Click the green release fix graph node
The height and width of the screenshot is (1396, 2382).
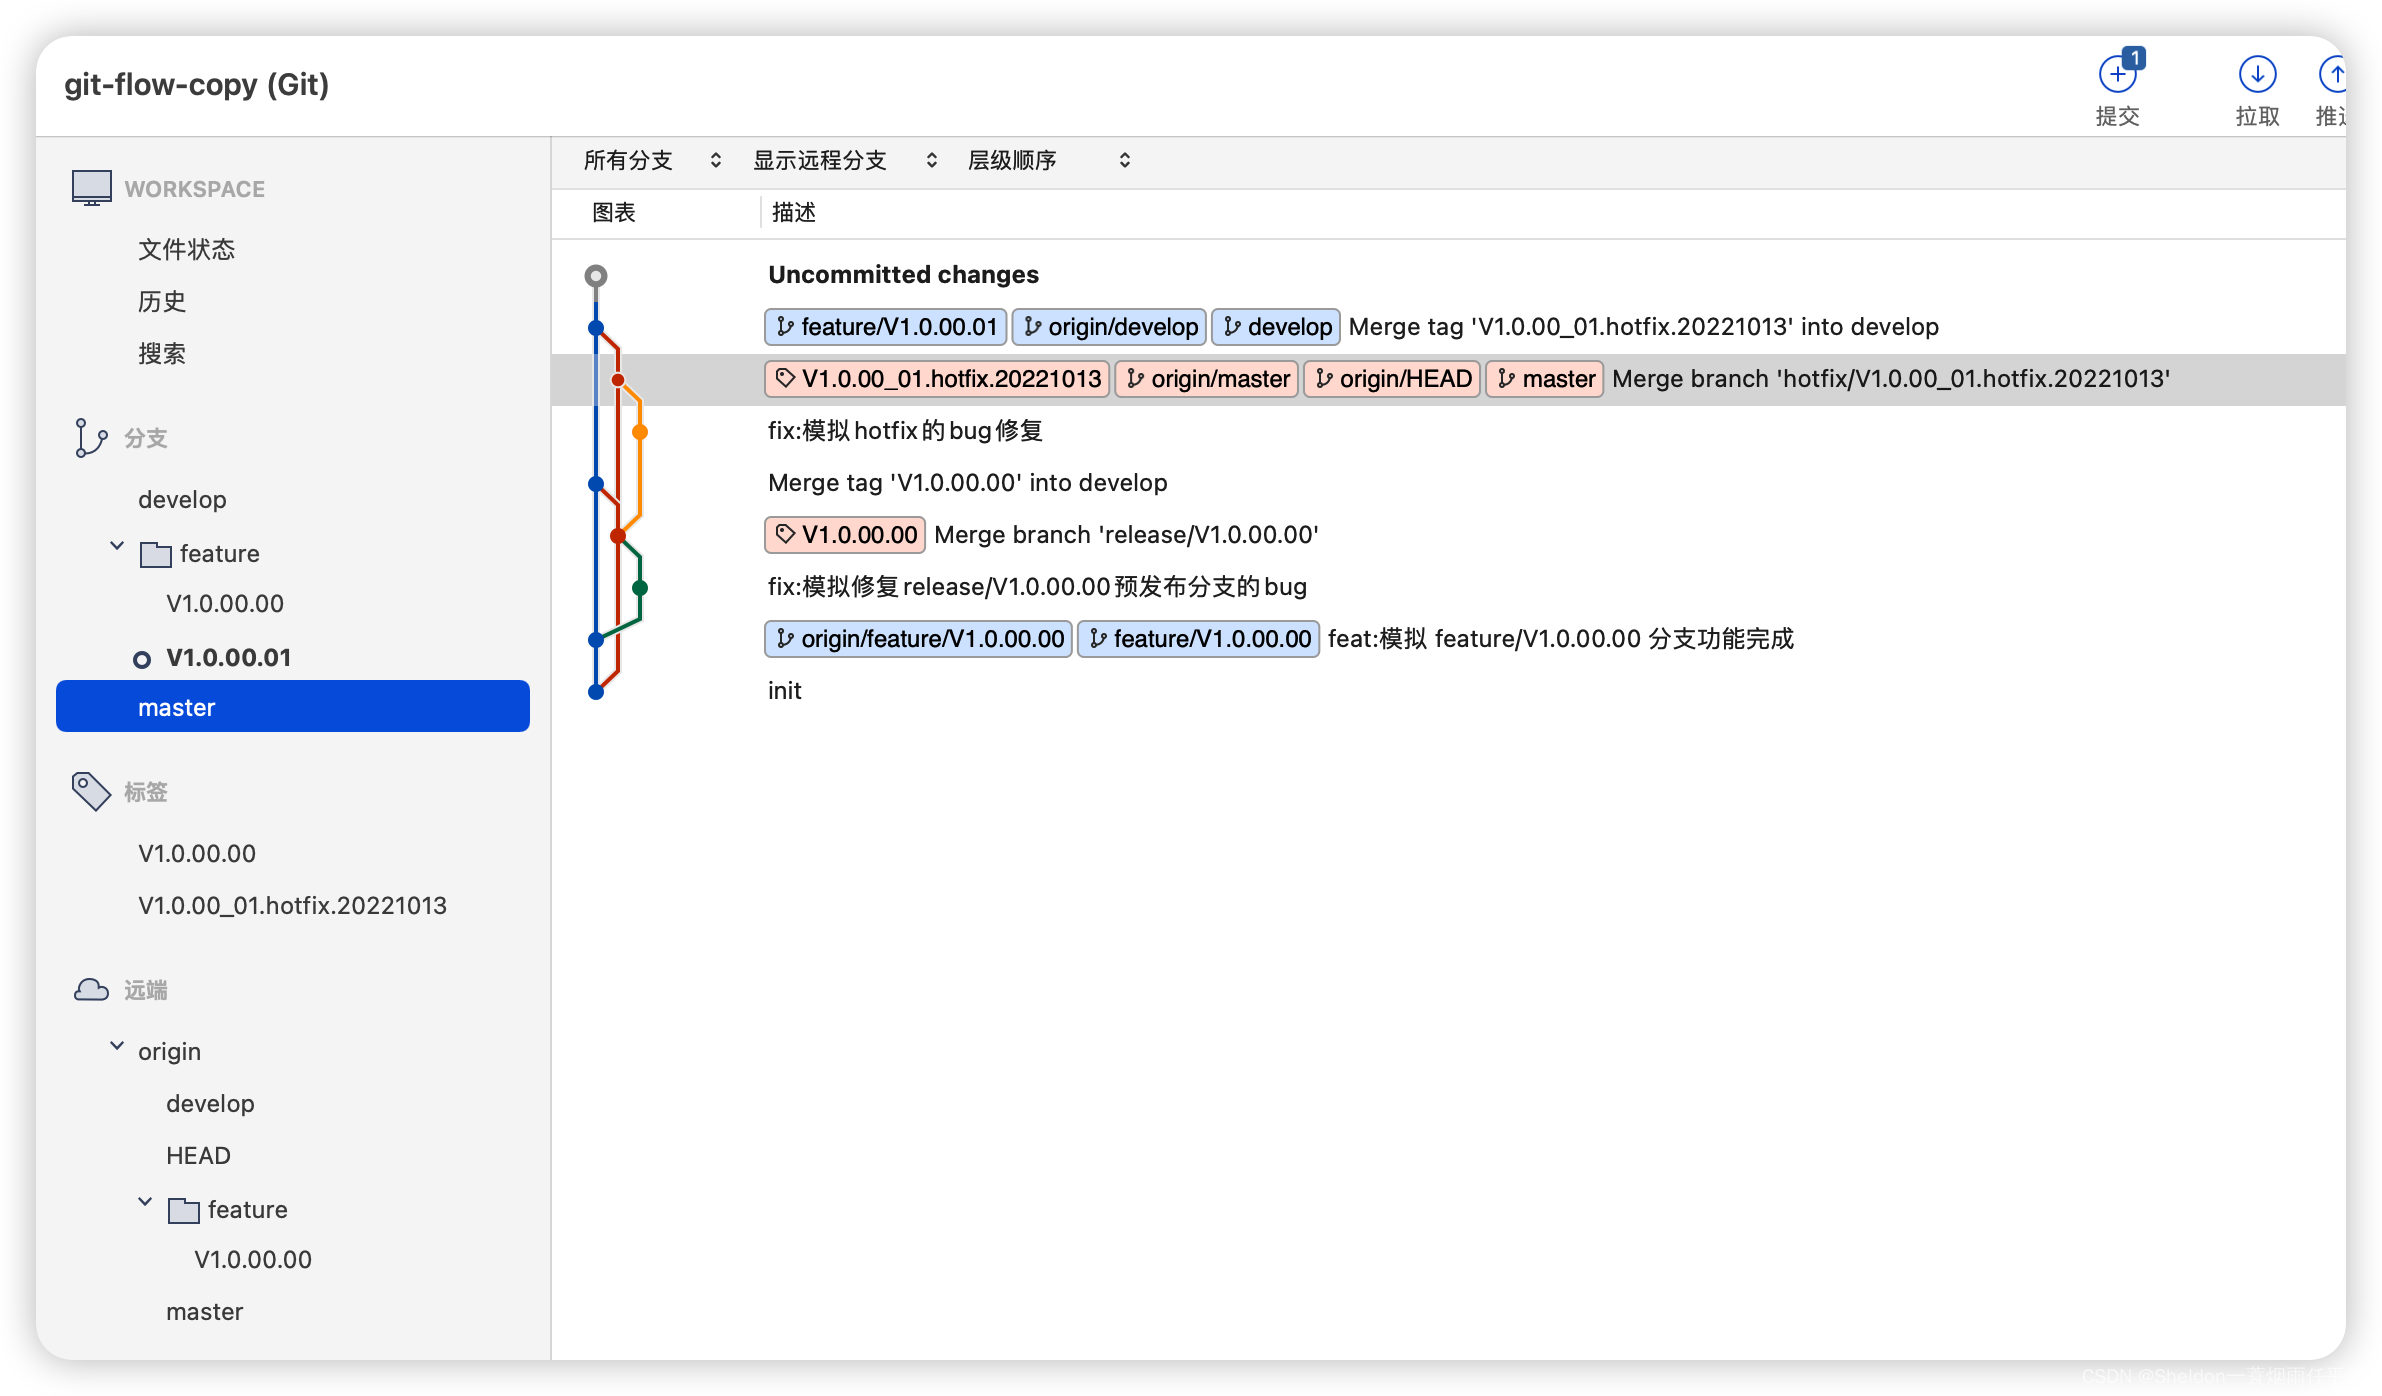(640, 588)
